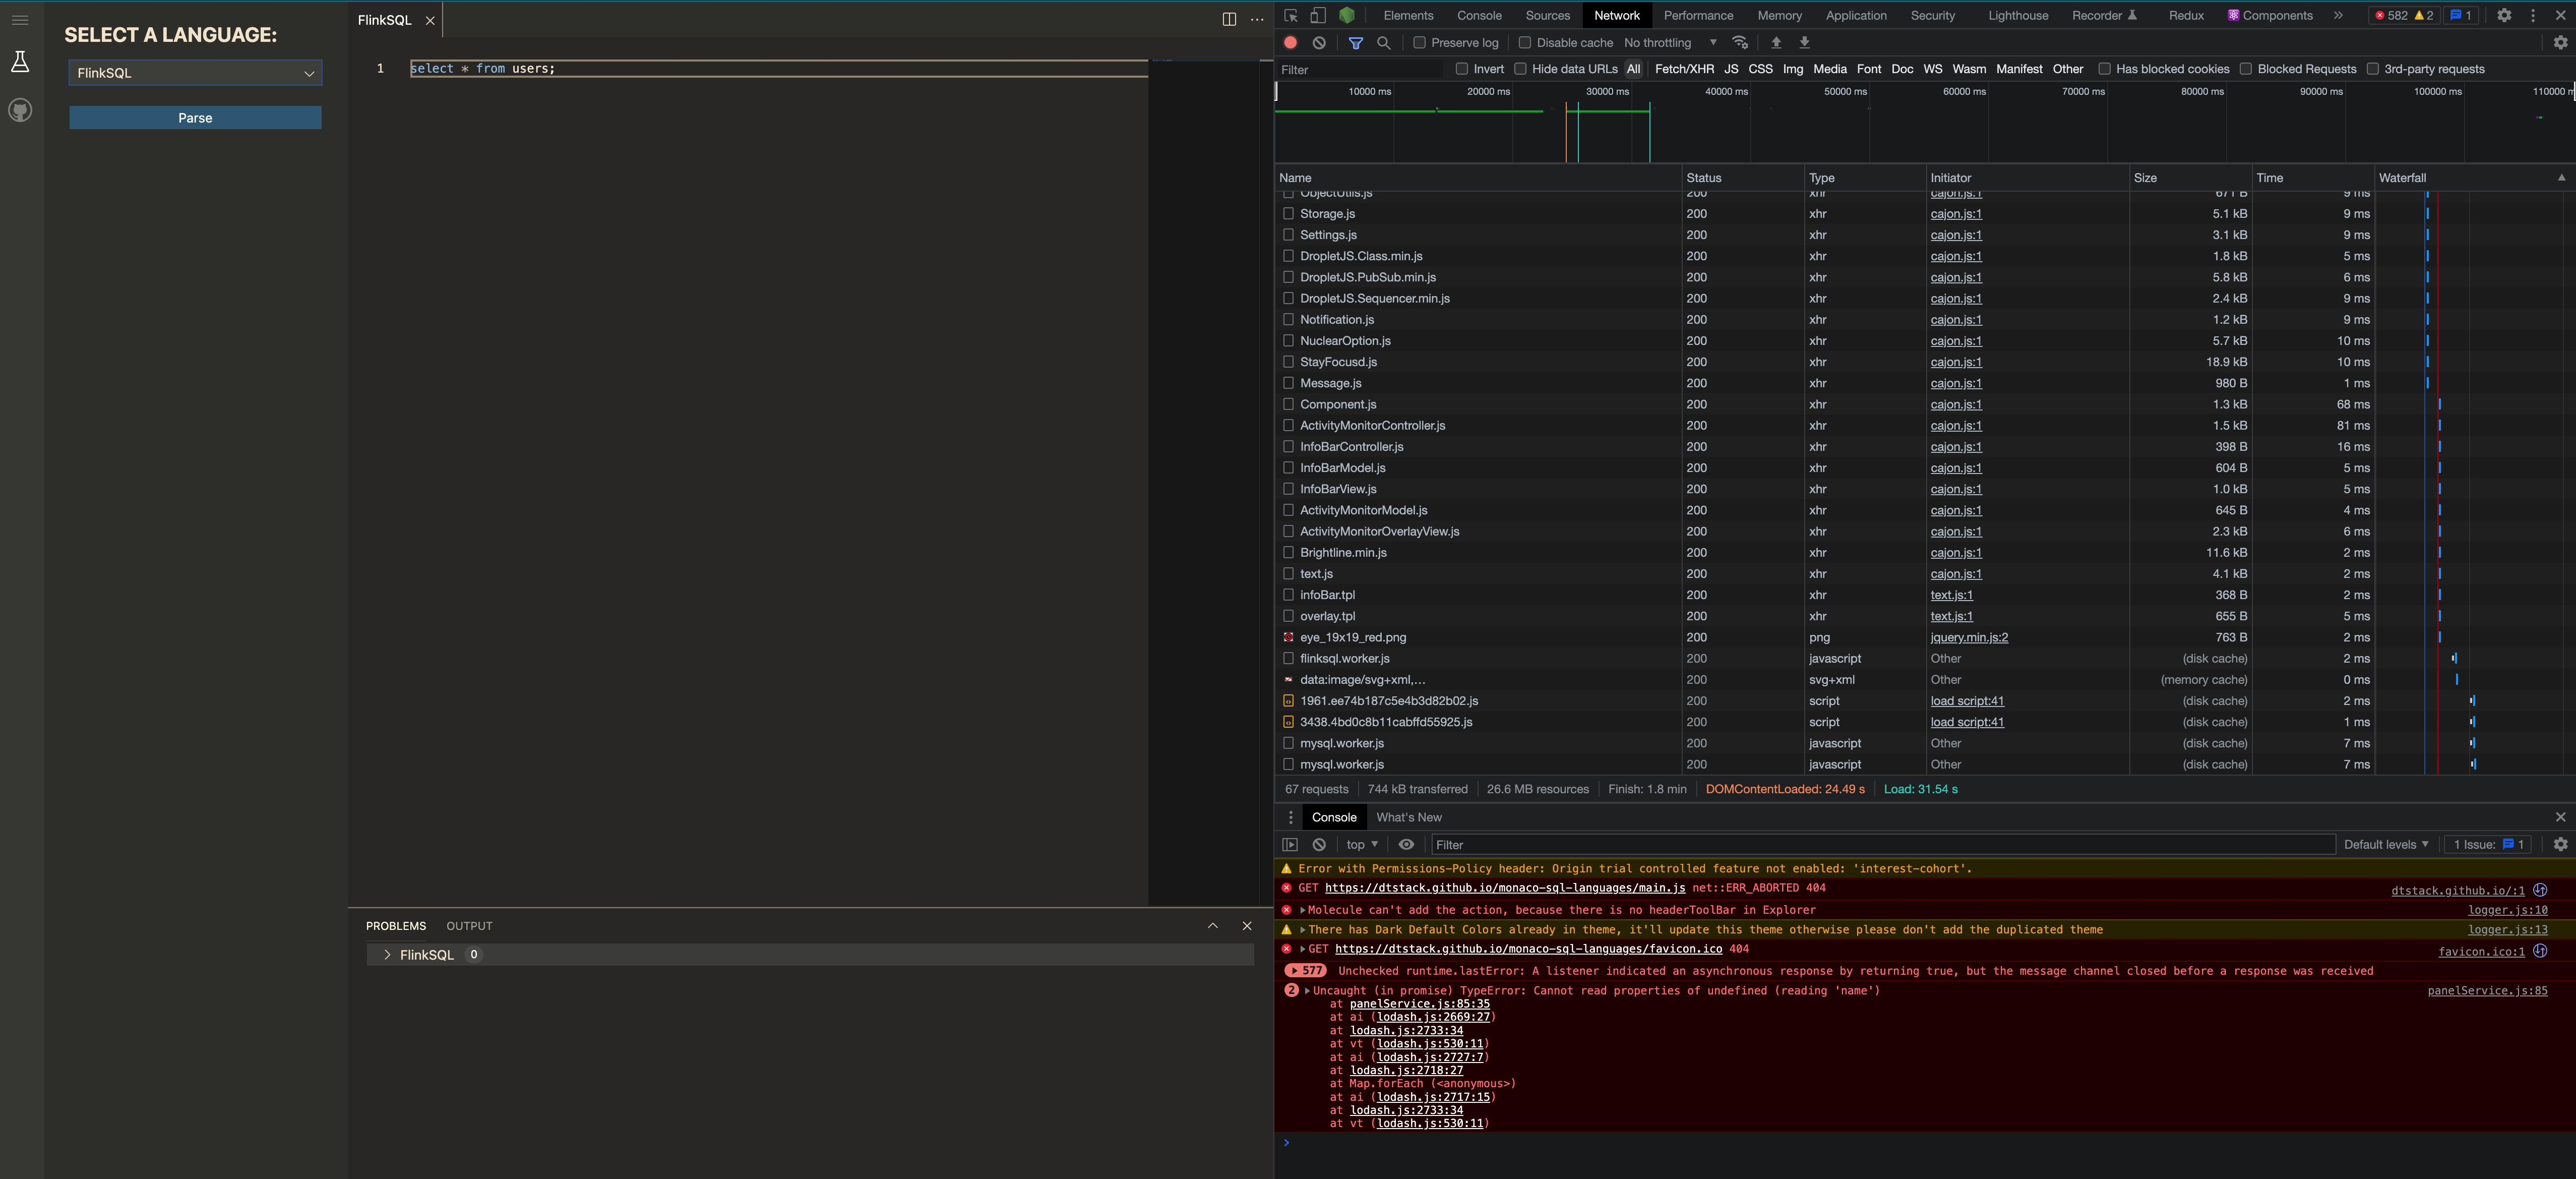Open the GitHub icon in sidebar
This screenshot has width=2576, height=1179.
tap(20, 110)
